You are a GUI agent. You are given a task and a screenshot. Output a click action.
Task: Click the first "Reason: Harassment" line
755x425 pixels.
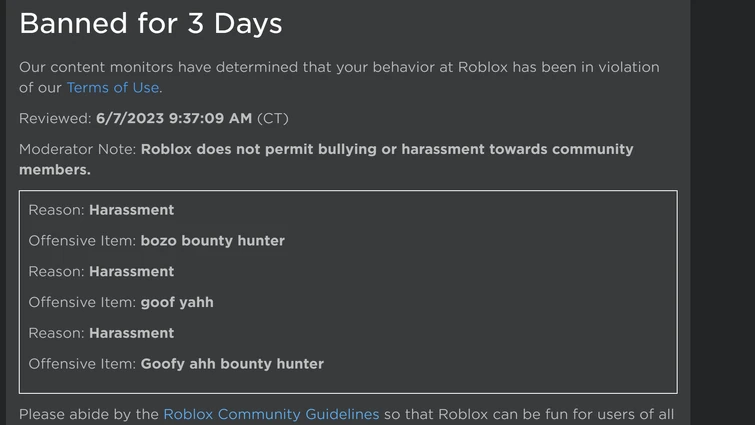(x=101, y=210)
